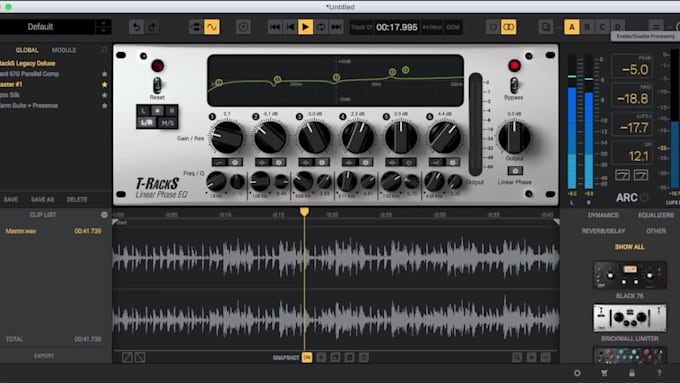Select comparison slot B
Screen dimensions: 680x383
coord(587,27)
